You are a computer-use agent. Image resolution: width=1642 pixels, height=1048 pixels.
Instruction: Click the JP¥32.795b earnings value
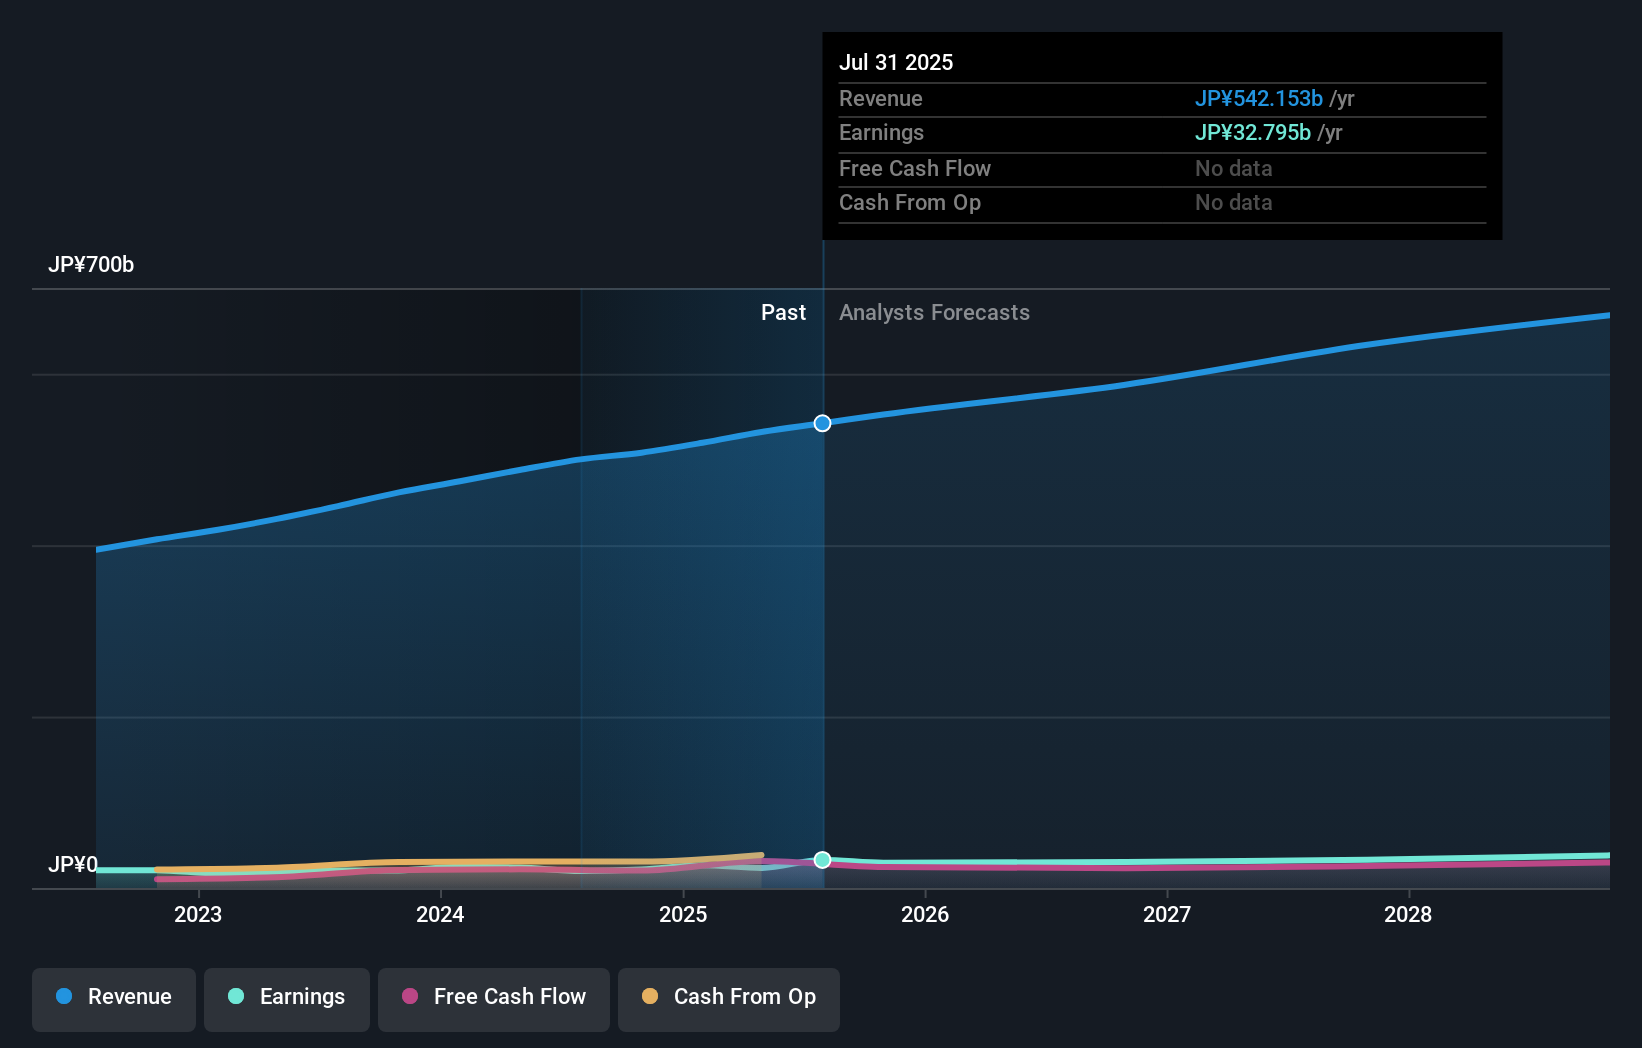(x=1253, y=133)
